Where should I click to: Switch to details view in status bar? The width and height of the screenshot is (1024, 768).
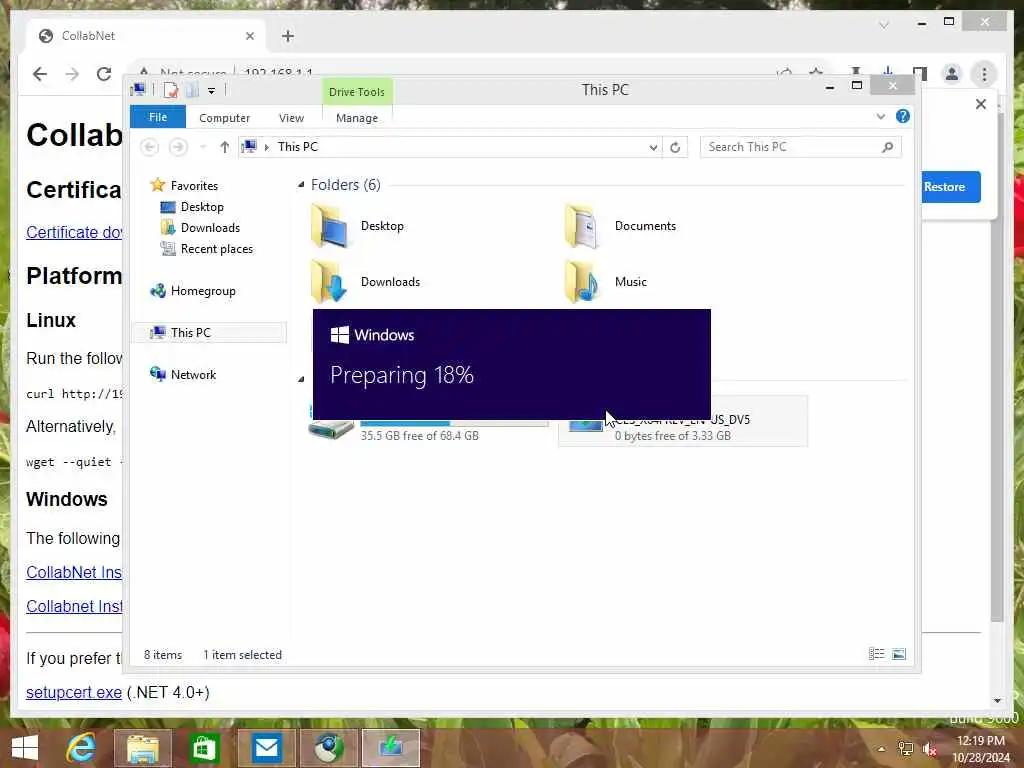click(876, 654)
